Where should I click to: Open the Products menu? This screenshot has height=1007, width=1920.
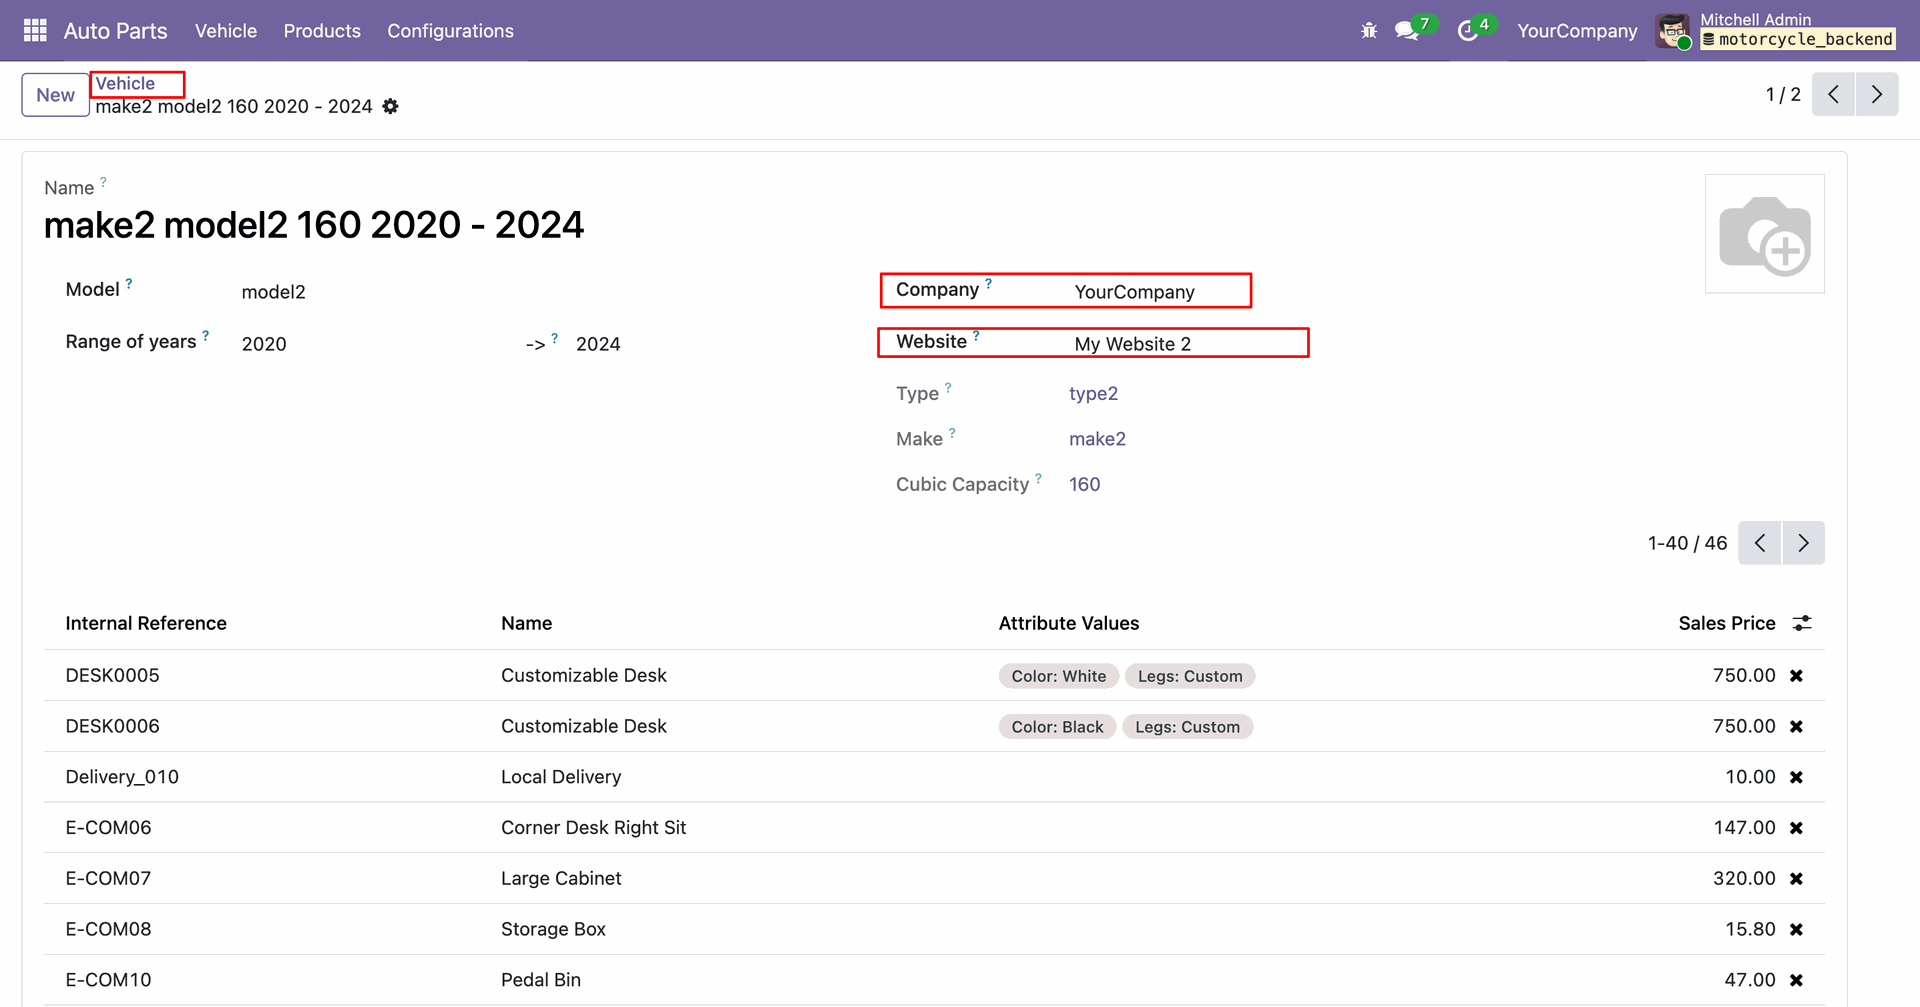[322, 31]
